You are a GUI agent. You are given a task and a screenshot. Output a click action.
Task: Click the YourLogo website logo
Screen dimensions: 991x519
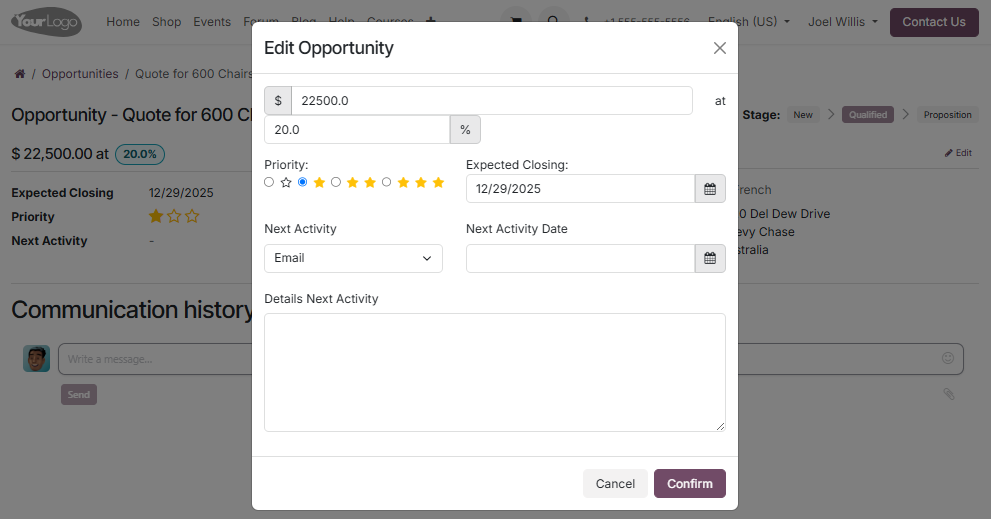46,22
